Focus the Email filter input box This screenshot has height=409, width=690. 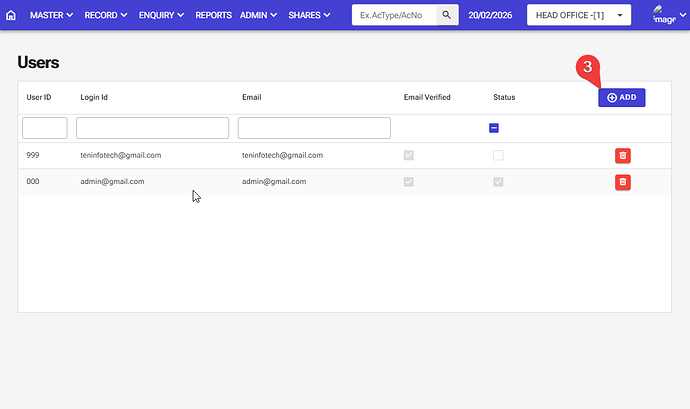click(314, 128)
